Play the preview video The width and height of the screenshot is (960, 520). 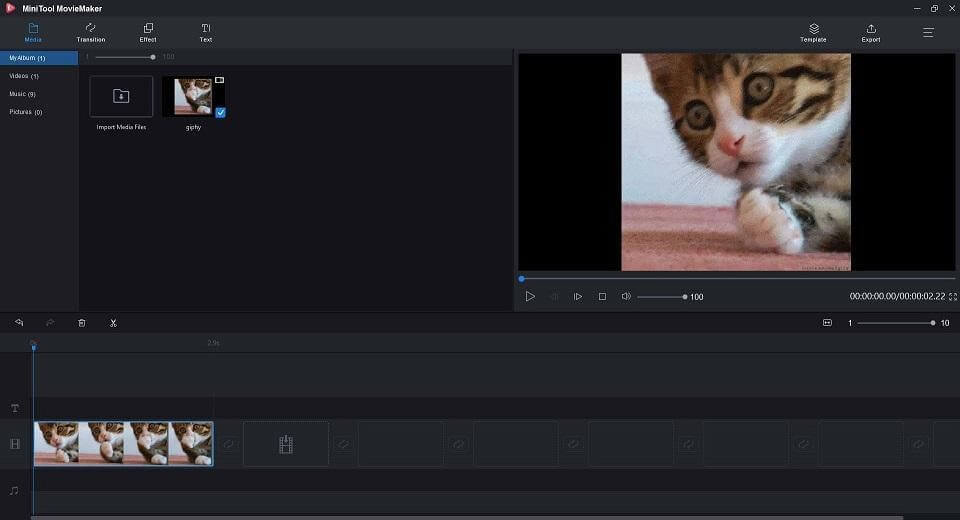pyautogui.click(x=530, y=296)
